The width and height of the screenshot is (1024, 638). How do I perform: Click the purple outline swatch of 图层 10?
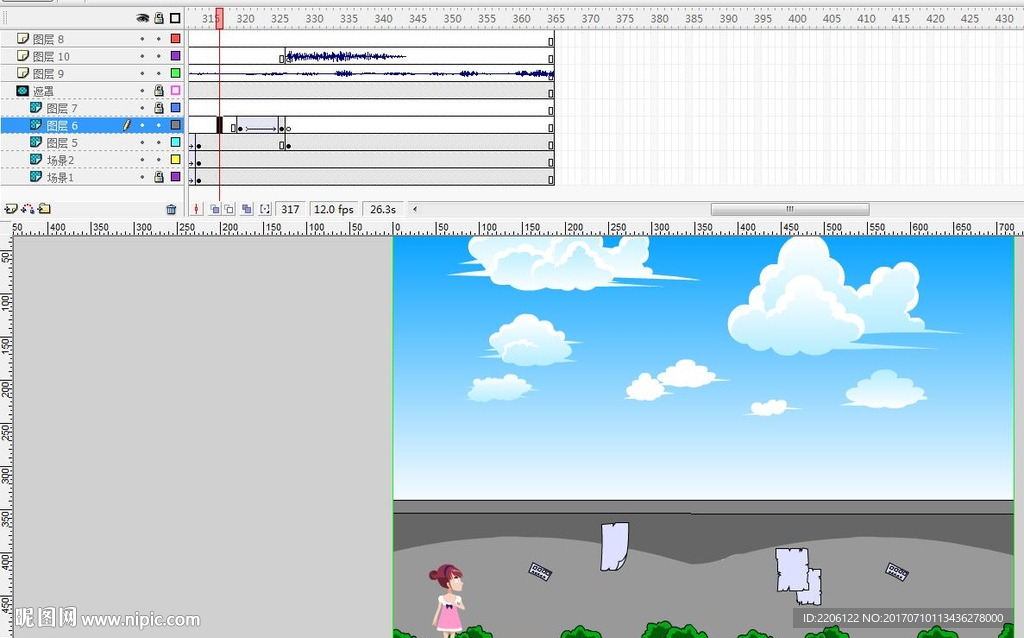175,56
